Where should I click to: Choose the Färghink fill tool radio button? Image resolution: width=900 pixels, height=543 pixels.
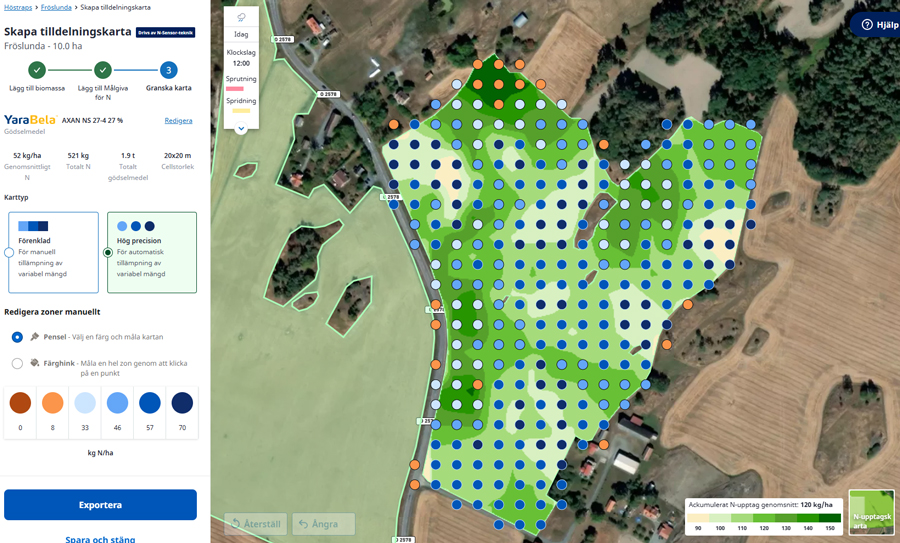pyautogui.click(x=17, y=364)
